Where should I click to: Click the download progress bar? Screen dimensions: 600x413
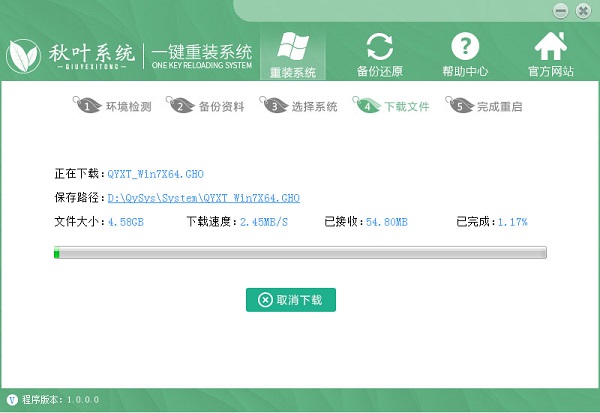pyautogui.click(x=300, y=253)
